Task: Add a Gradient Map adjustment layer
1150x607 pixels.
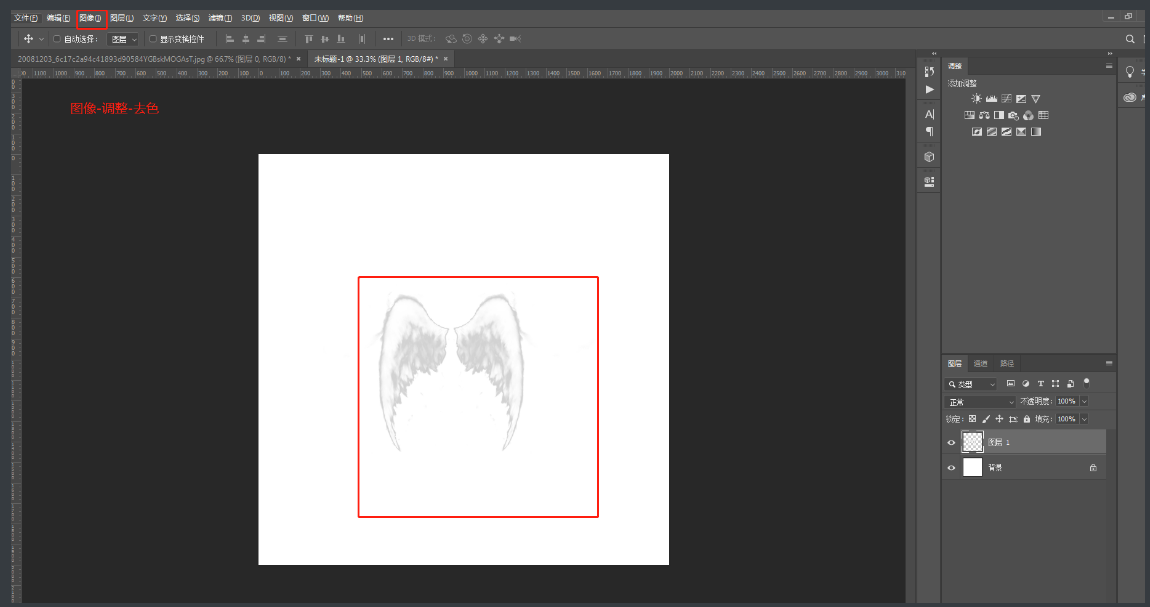Action: tap(1036, 132)
